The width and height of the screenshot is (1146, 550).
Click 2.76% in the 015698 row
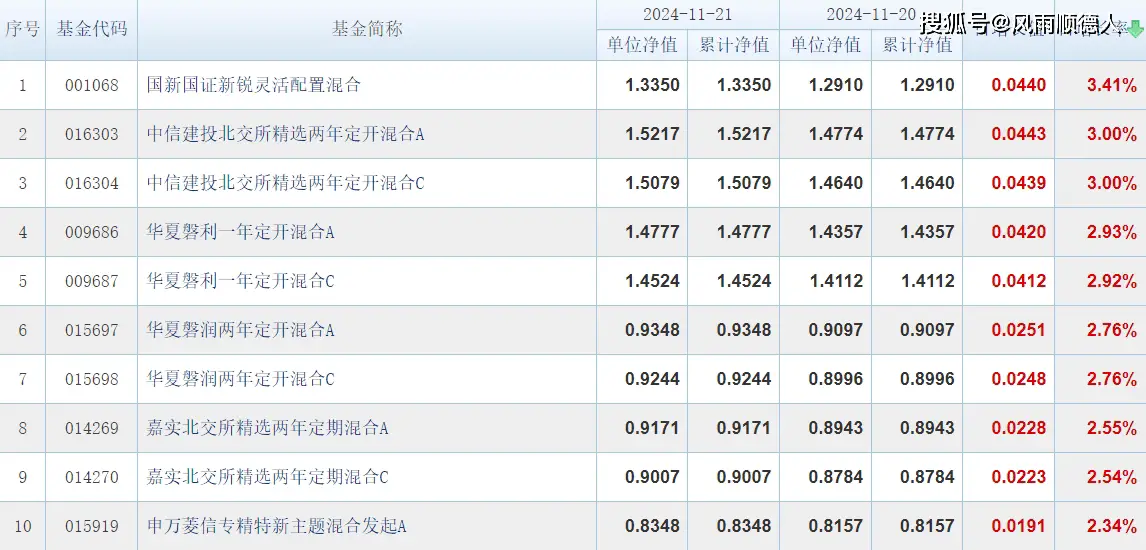(1112, 378)
